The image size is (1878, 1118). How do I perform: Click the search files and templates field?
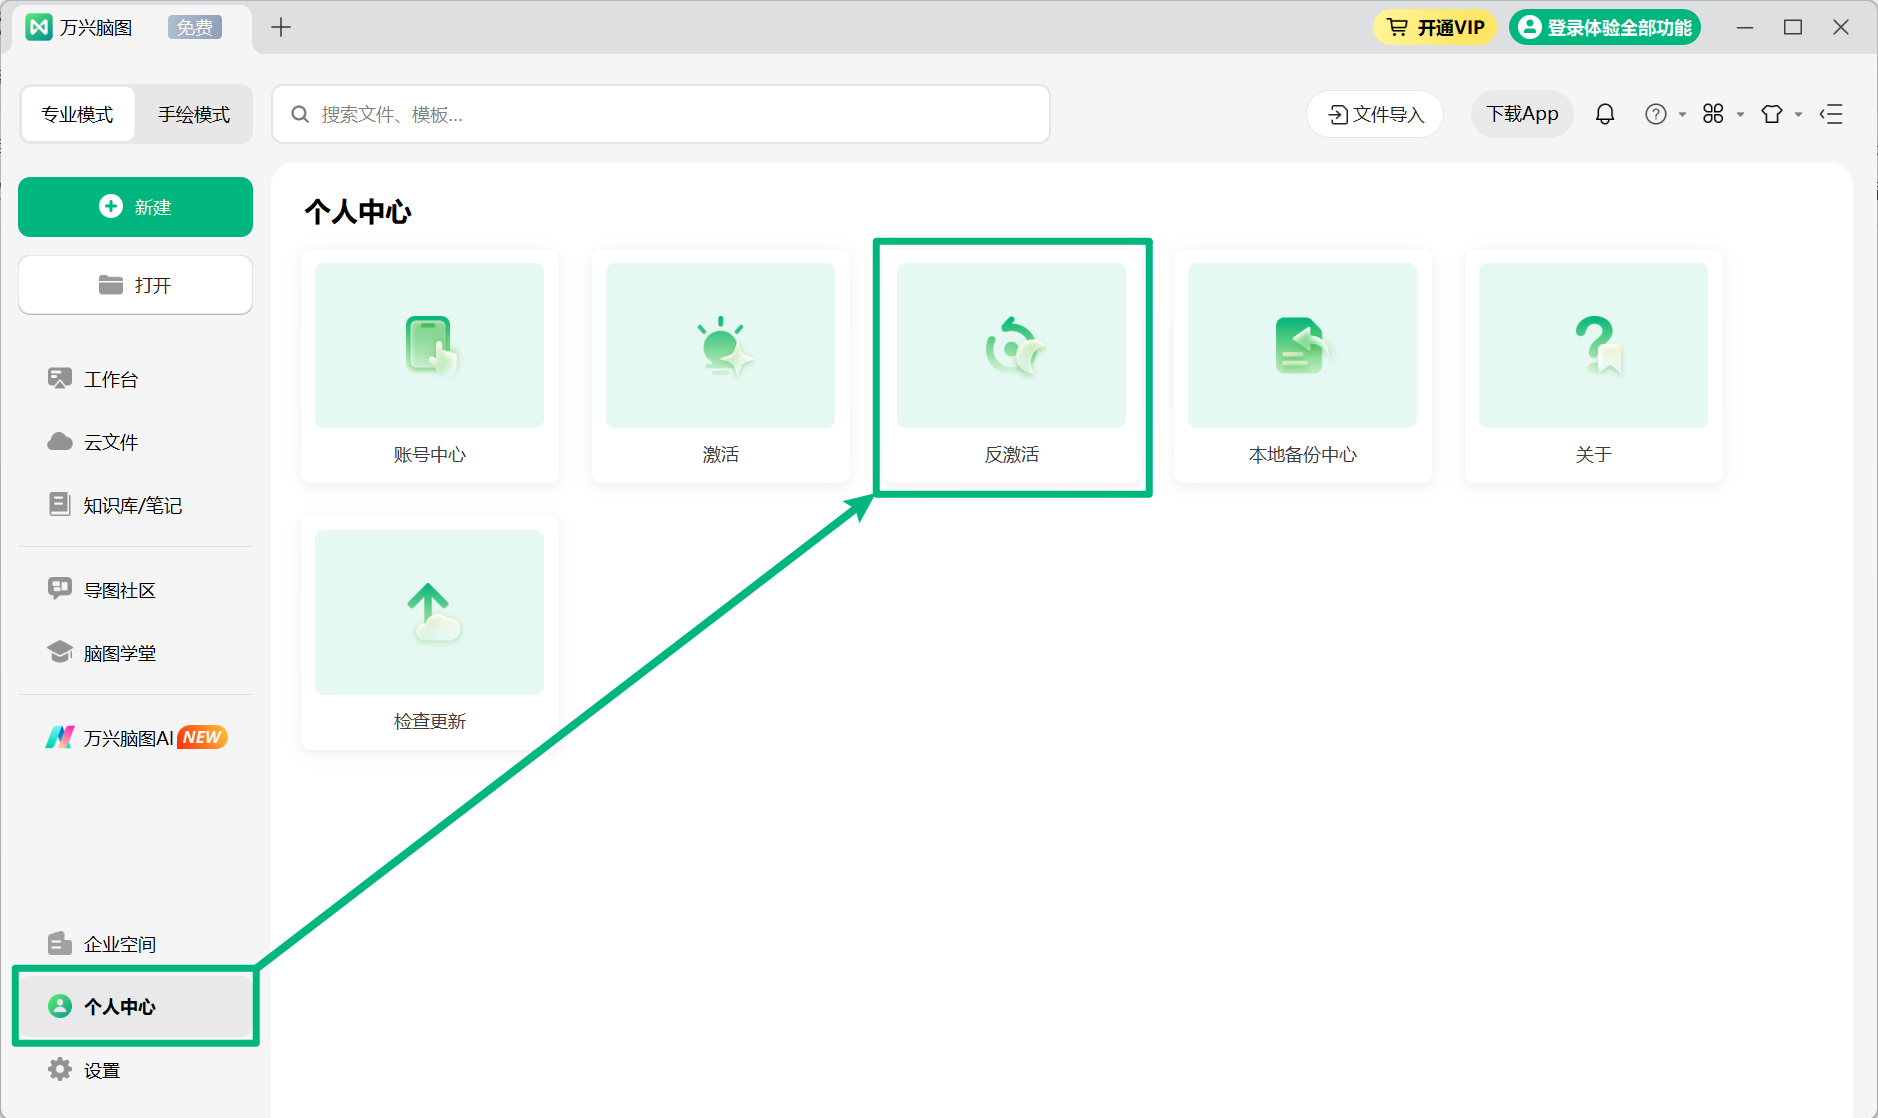click(661, 114)
